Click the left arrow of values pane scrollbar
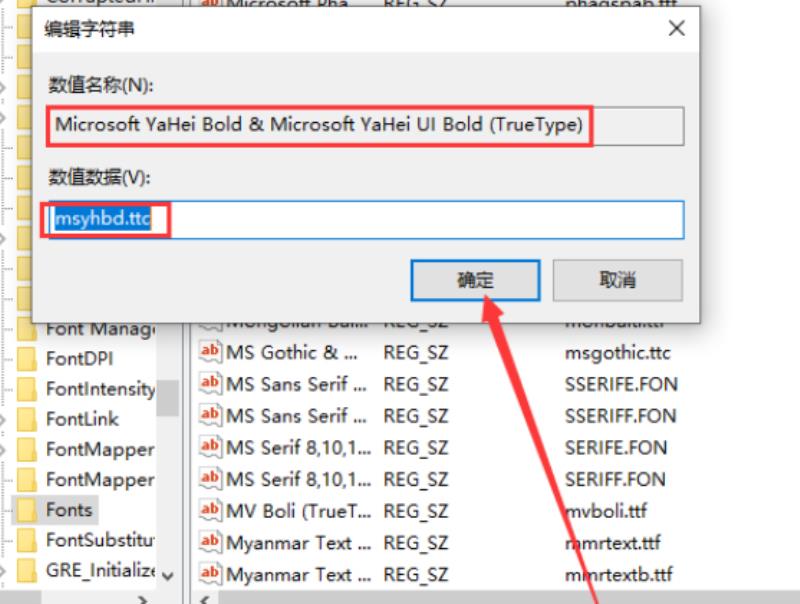800x604 pixels. (205, 599)
